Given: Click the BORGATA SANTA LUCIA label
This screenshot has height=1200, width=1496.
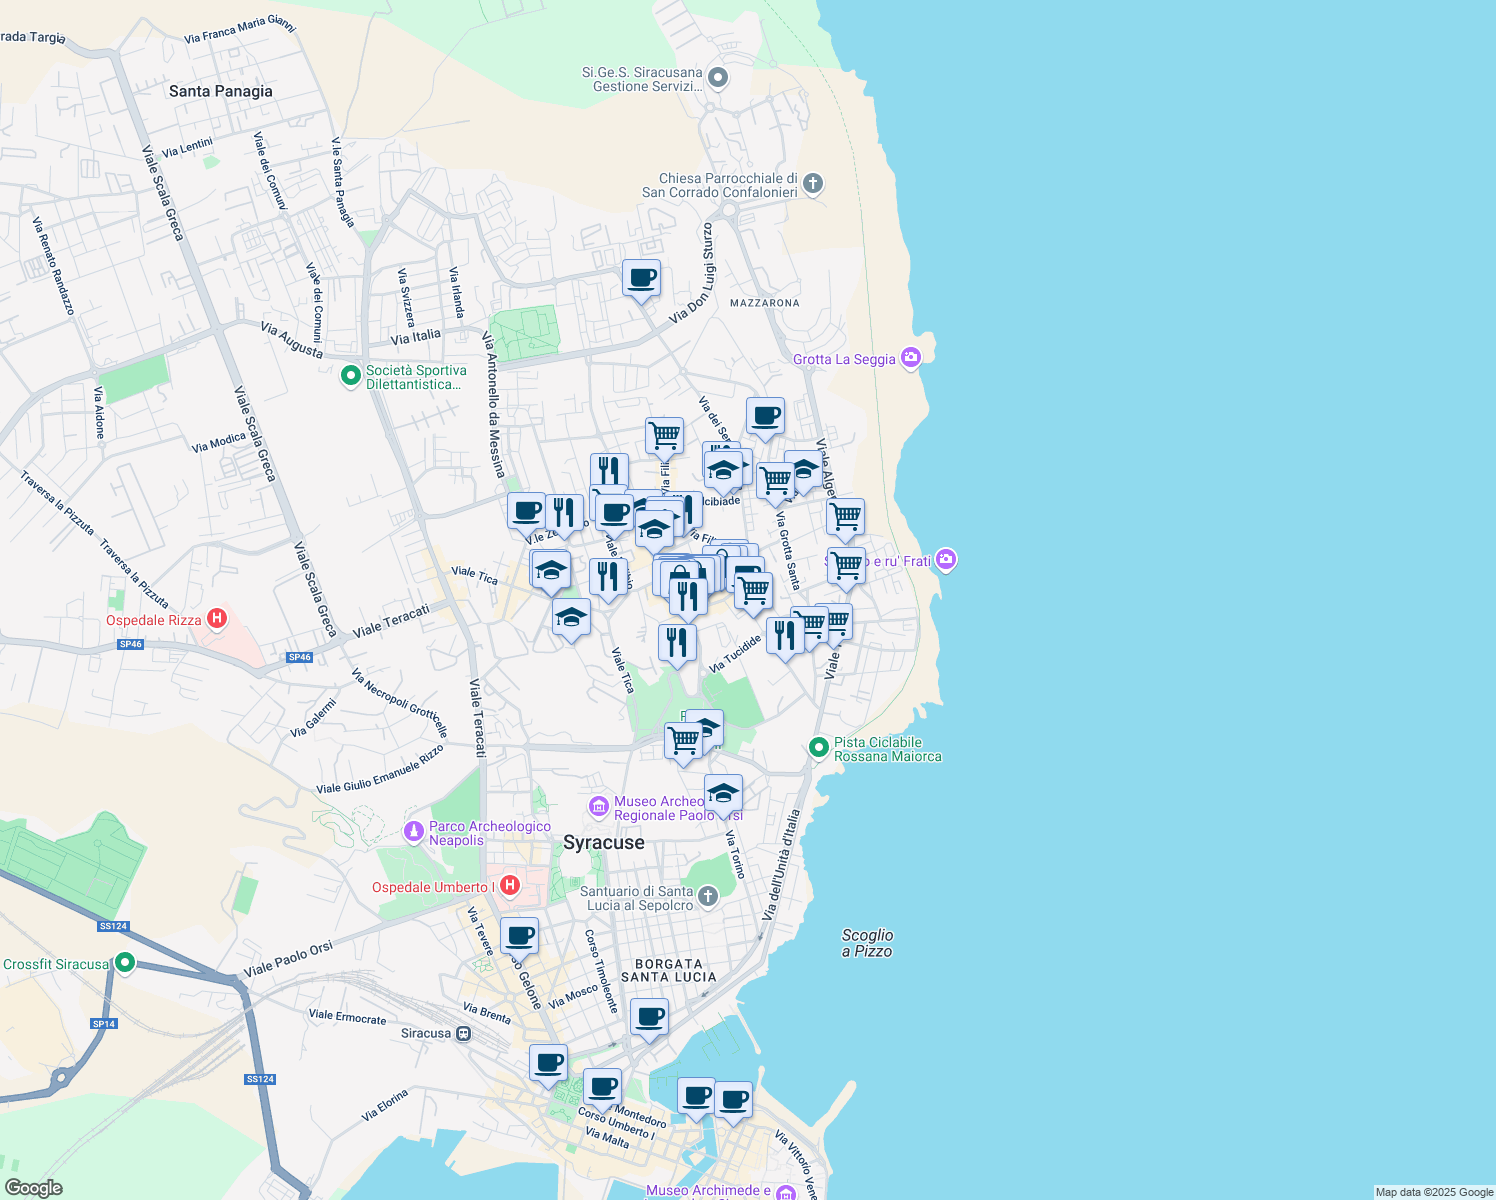Looking at the screenshot, I should (669, 970).
